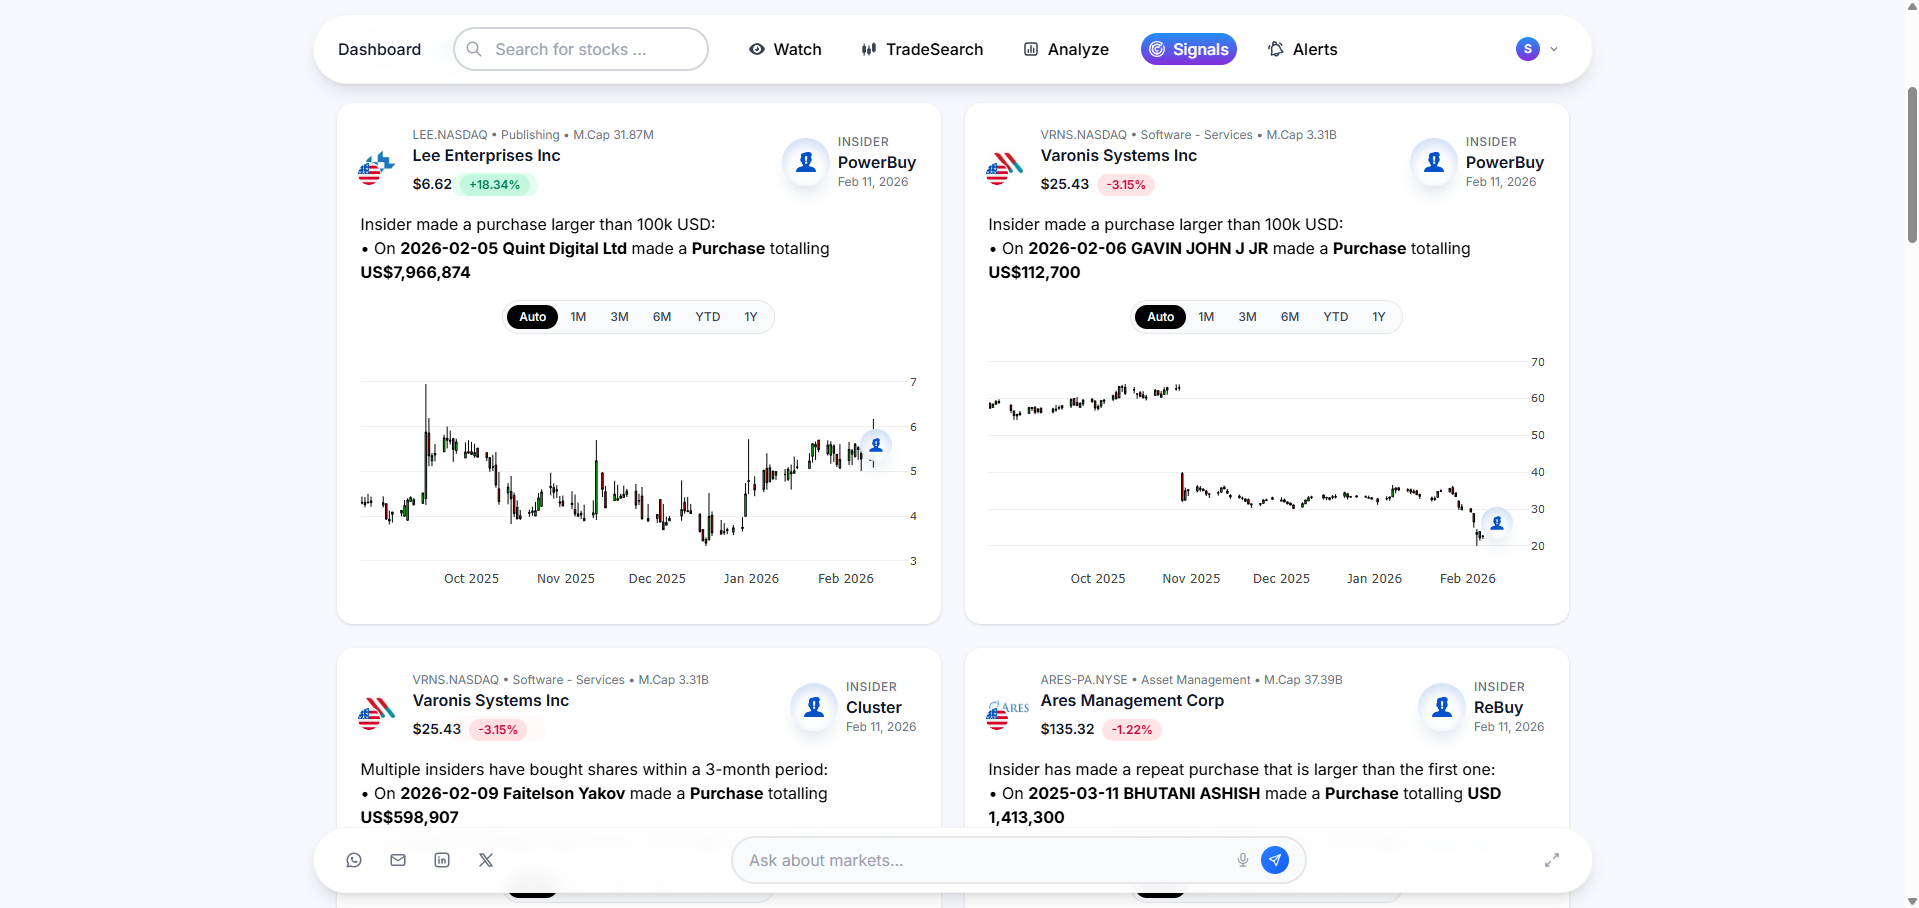Screen dimensions: 1919x908
Task: Click the insider marker on Lee Enterprises chart
Action: click(x=876, y=445)
